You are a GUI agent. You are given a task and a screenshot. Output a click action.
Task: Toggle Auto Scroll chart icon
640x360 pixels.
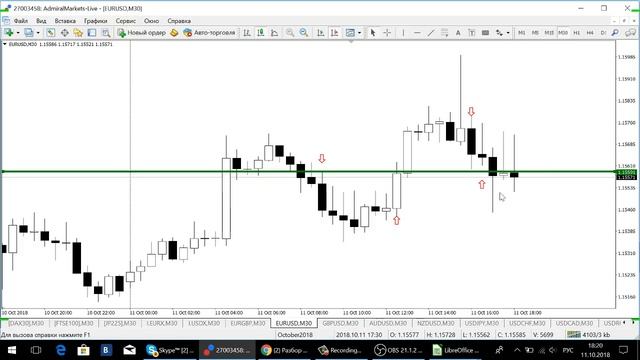(321, 33)
